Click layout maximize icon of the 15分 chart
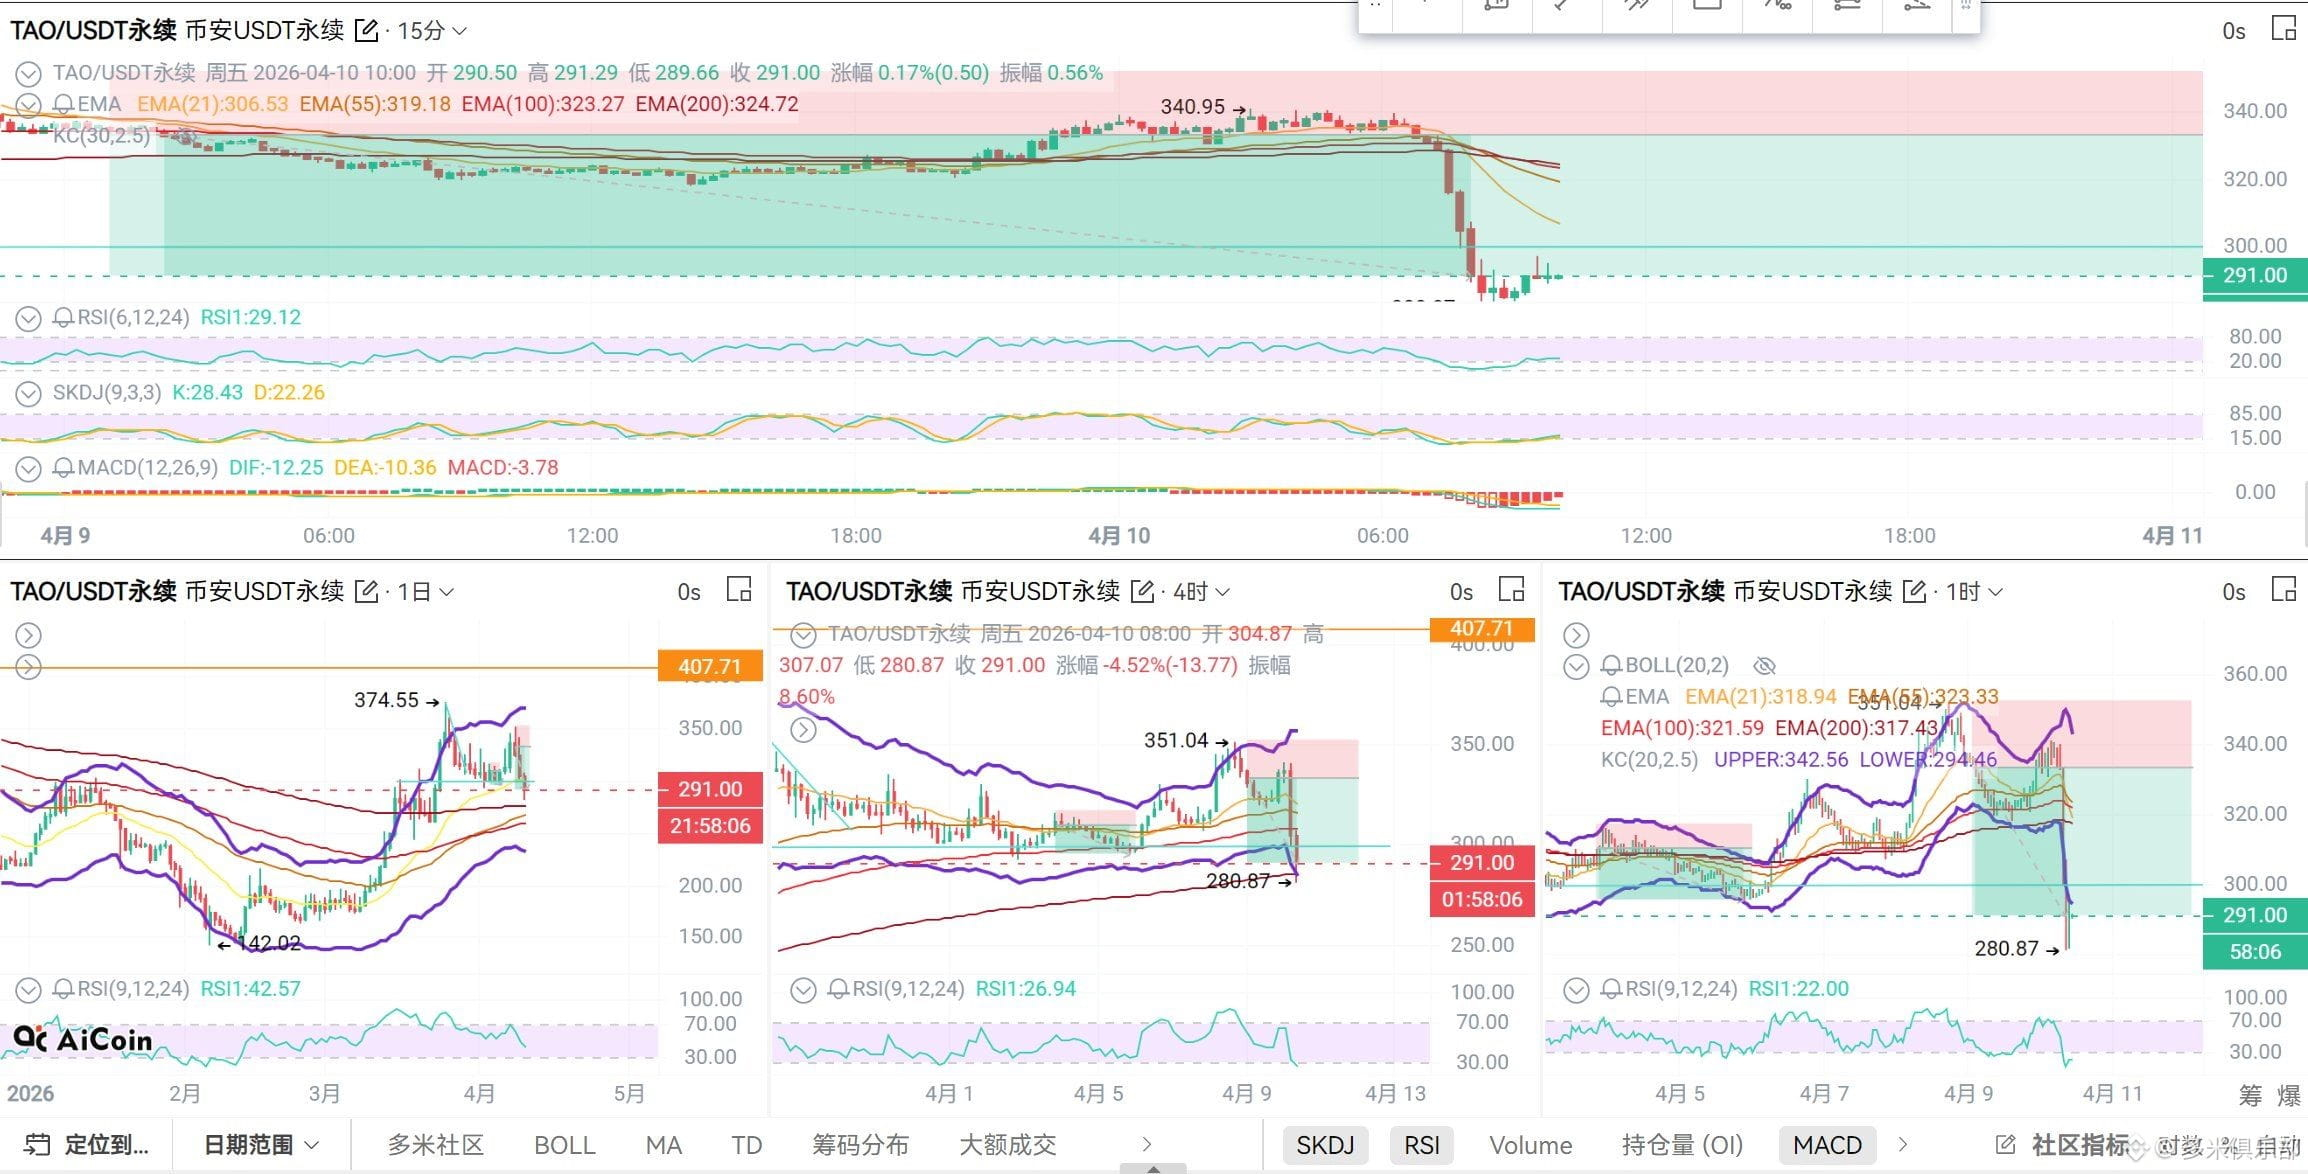Screen dimensions: 2308x1174 (x=2284, y=29)
